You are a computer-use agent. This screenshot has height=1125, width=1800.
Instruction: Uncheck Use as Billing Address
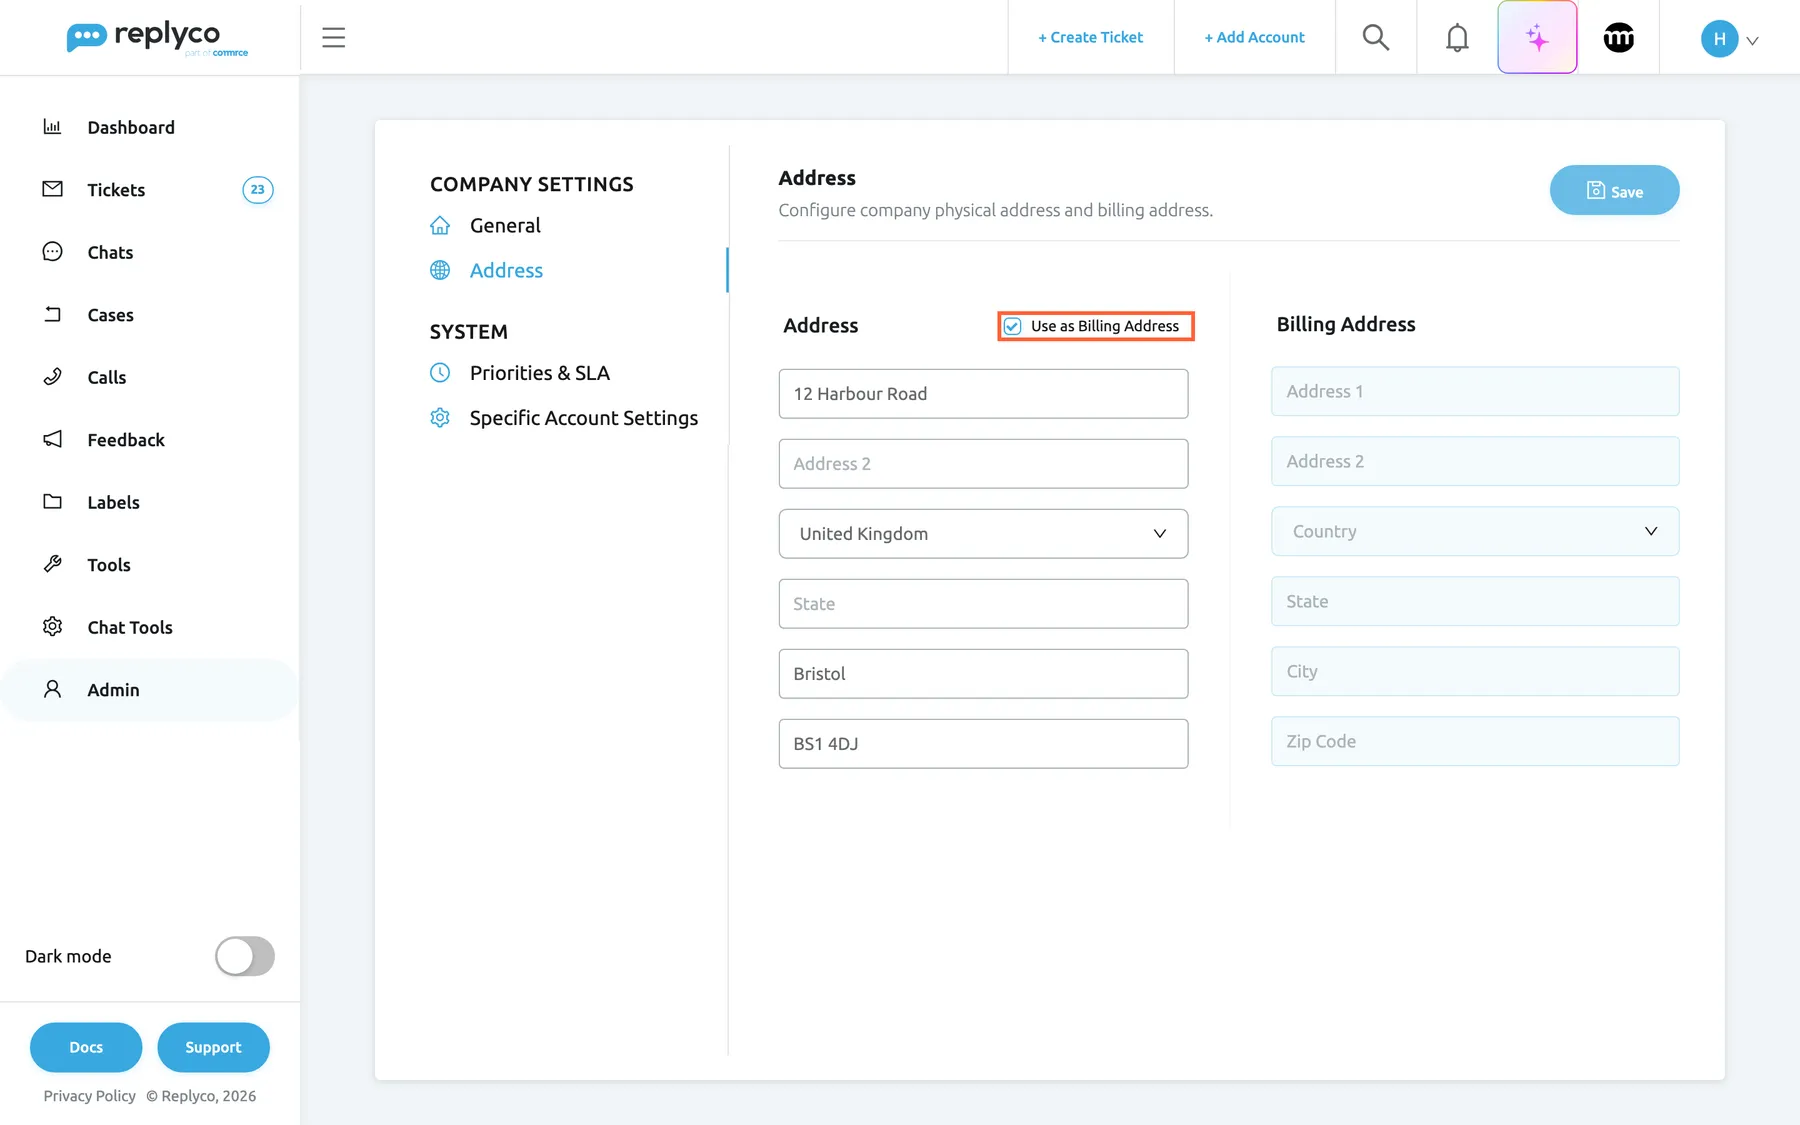[x=1012, y=326]
